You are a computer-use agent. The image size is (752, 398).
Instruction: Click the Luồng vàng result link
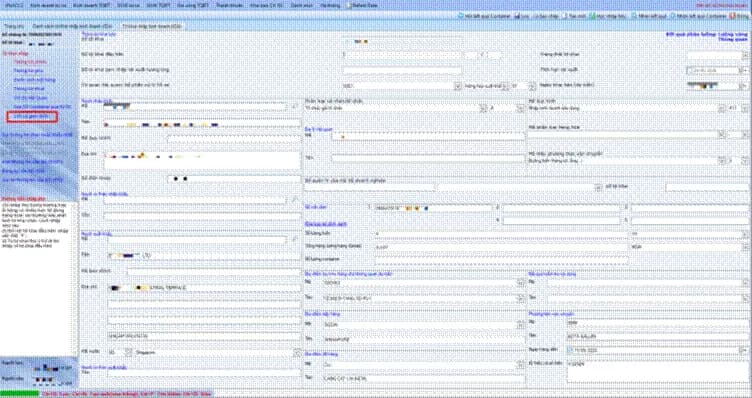733,35
